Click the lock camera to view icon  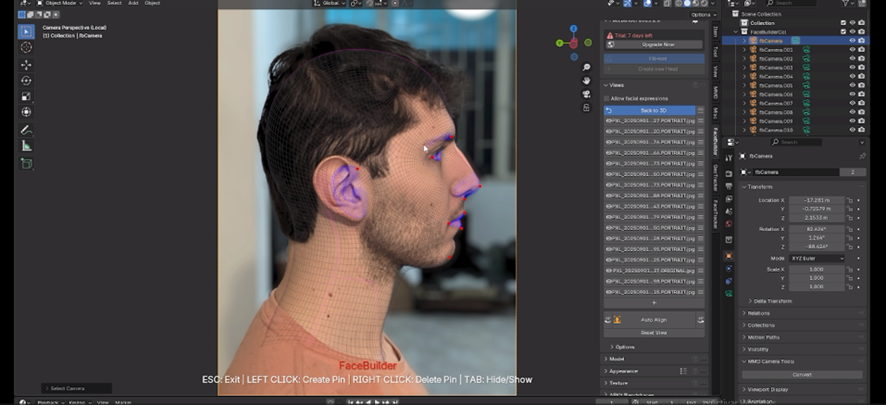point(587,108)
